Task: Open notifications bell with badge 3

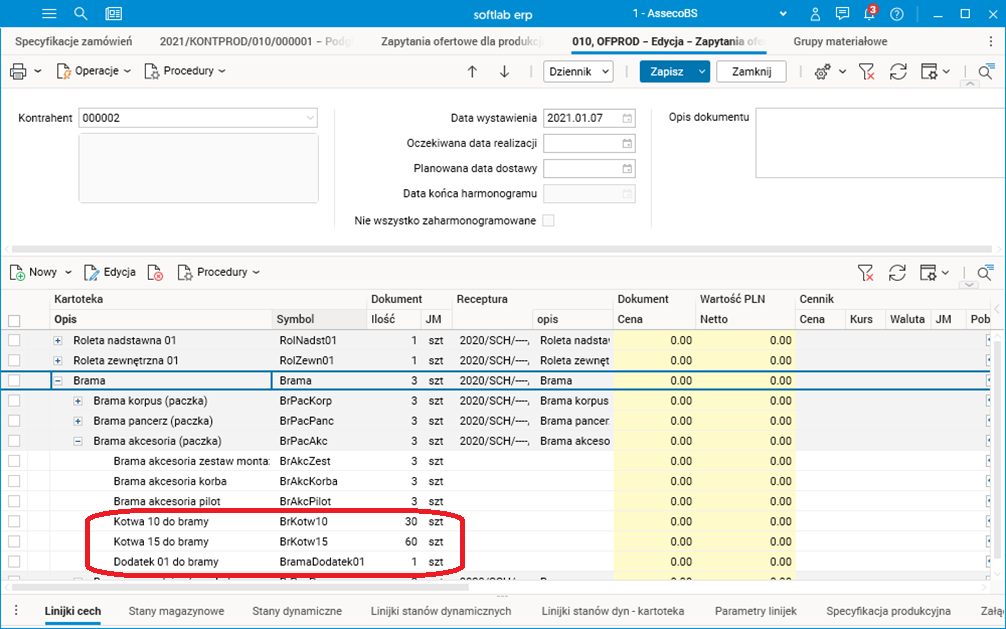Action: click(x=870, y=13)
